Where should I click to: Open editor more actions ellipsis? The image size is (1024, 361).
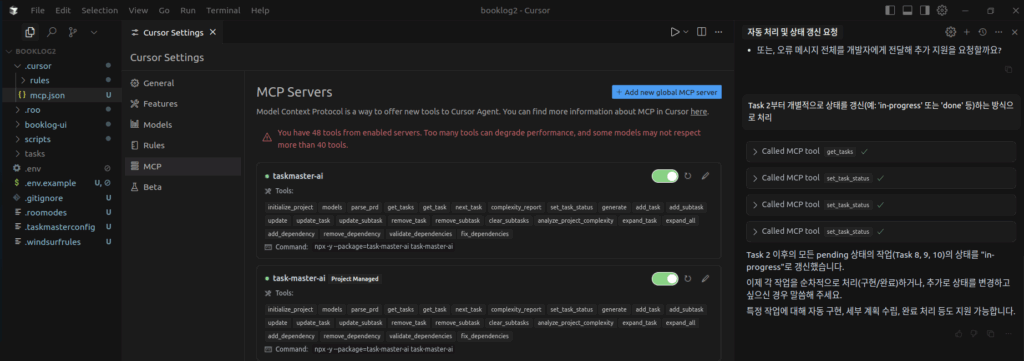[718, 32]
